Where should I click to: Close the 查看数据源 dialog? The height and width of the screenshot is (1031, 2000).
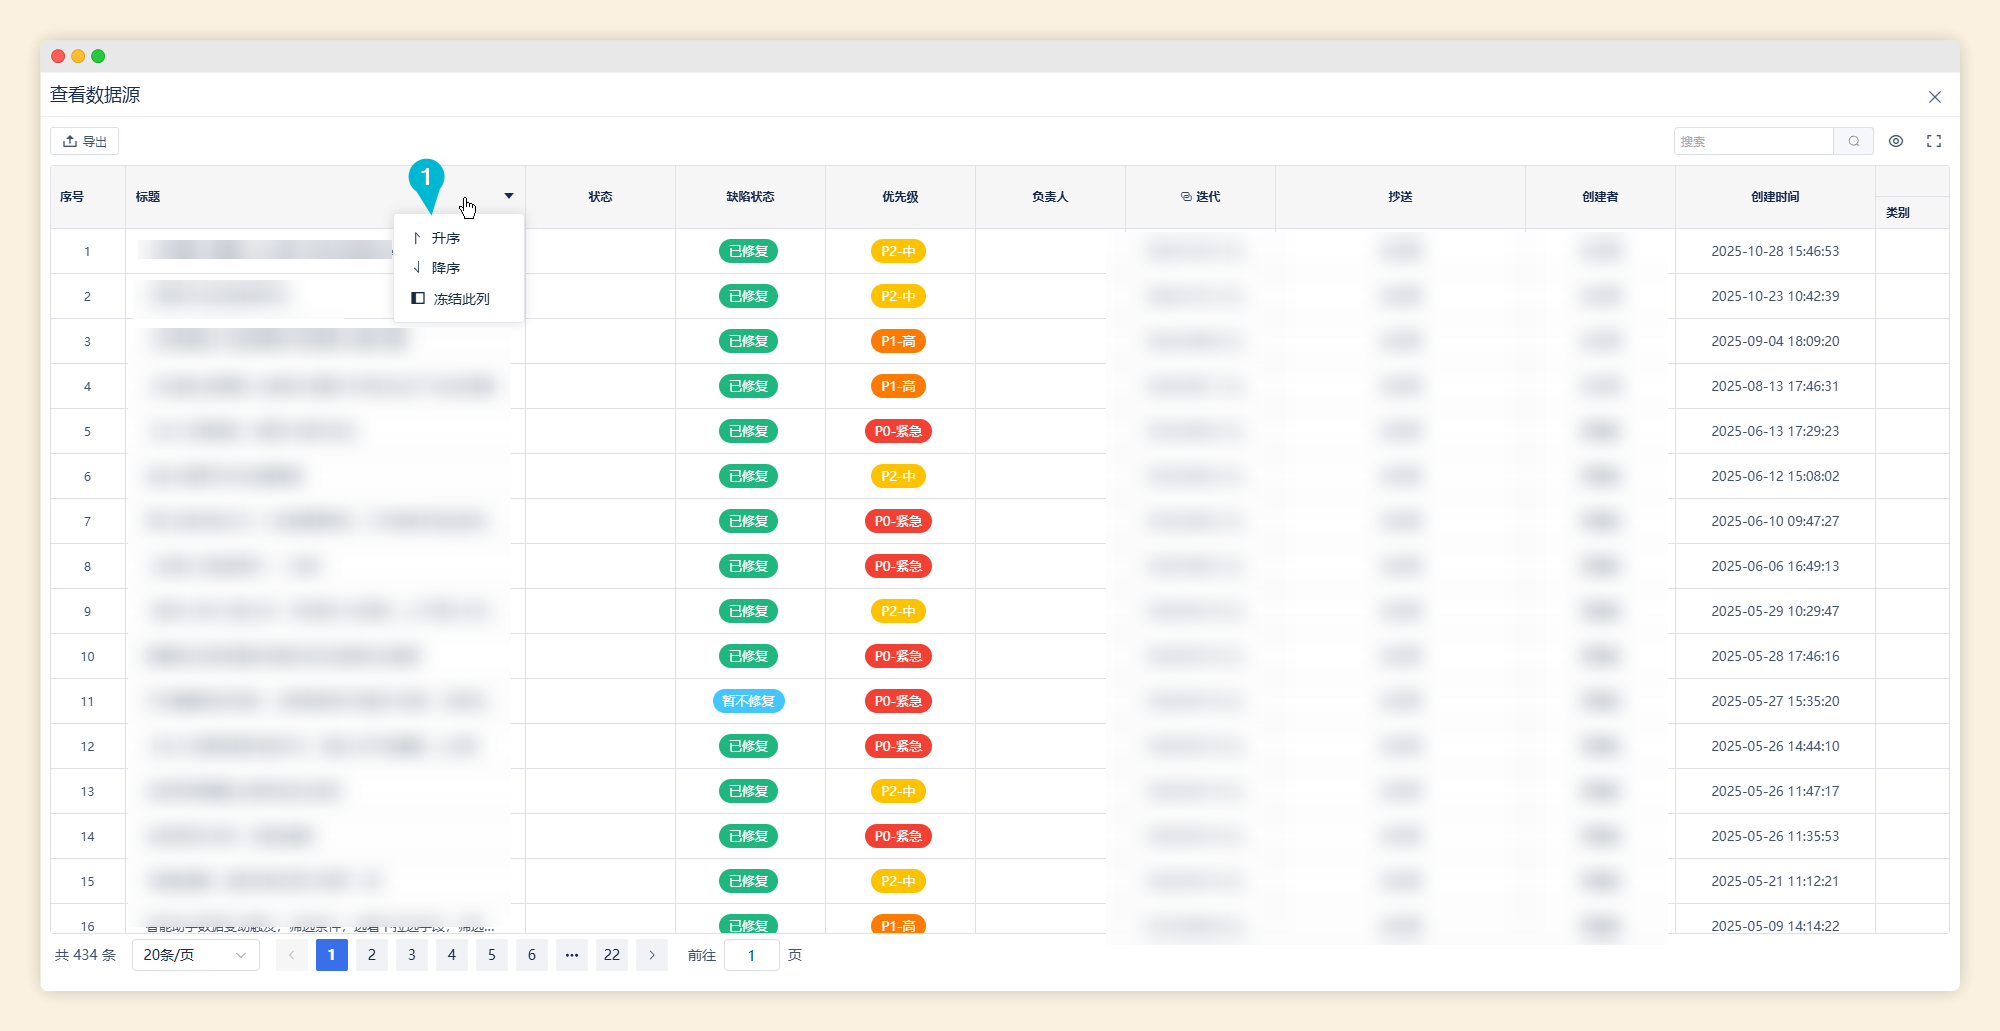1934,97
